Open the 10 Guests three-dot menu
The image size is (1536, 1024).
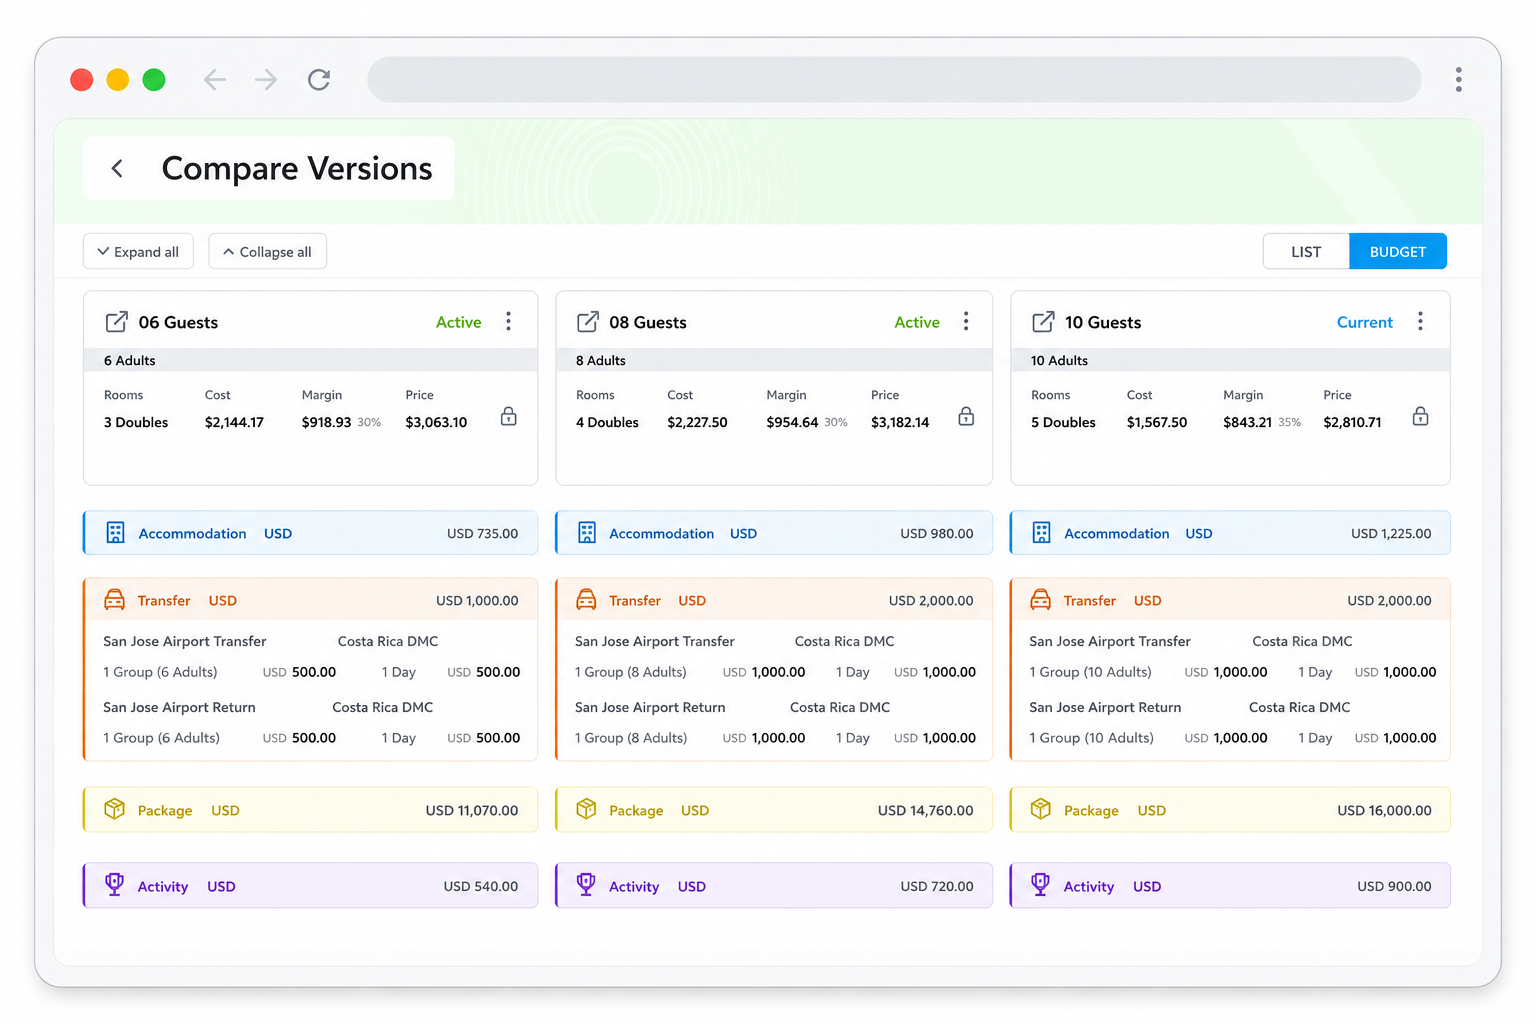[x=1420, y=321]
